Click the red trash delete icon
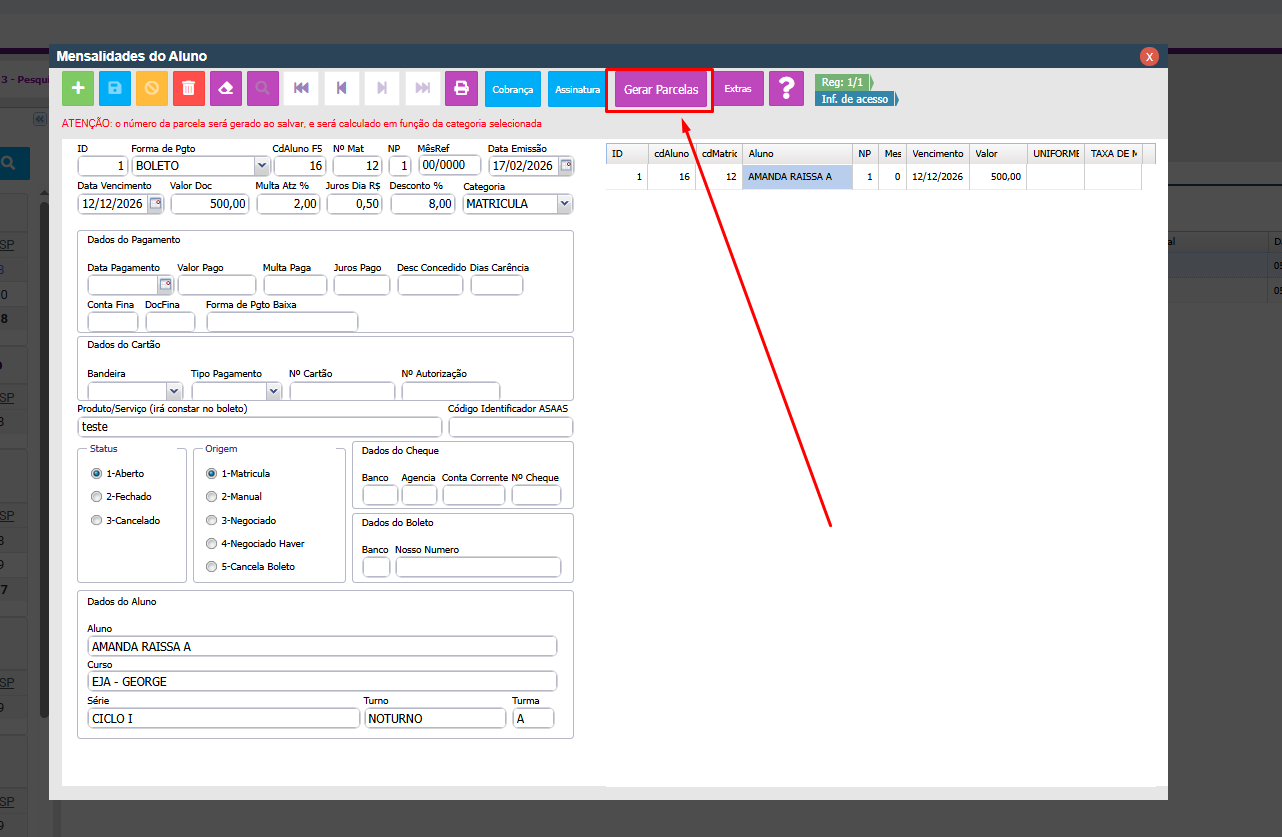The image size is (1282, 837). tap(188, 89)
